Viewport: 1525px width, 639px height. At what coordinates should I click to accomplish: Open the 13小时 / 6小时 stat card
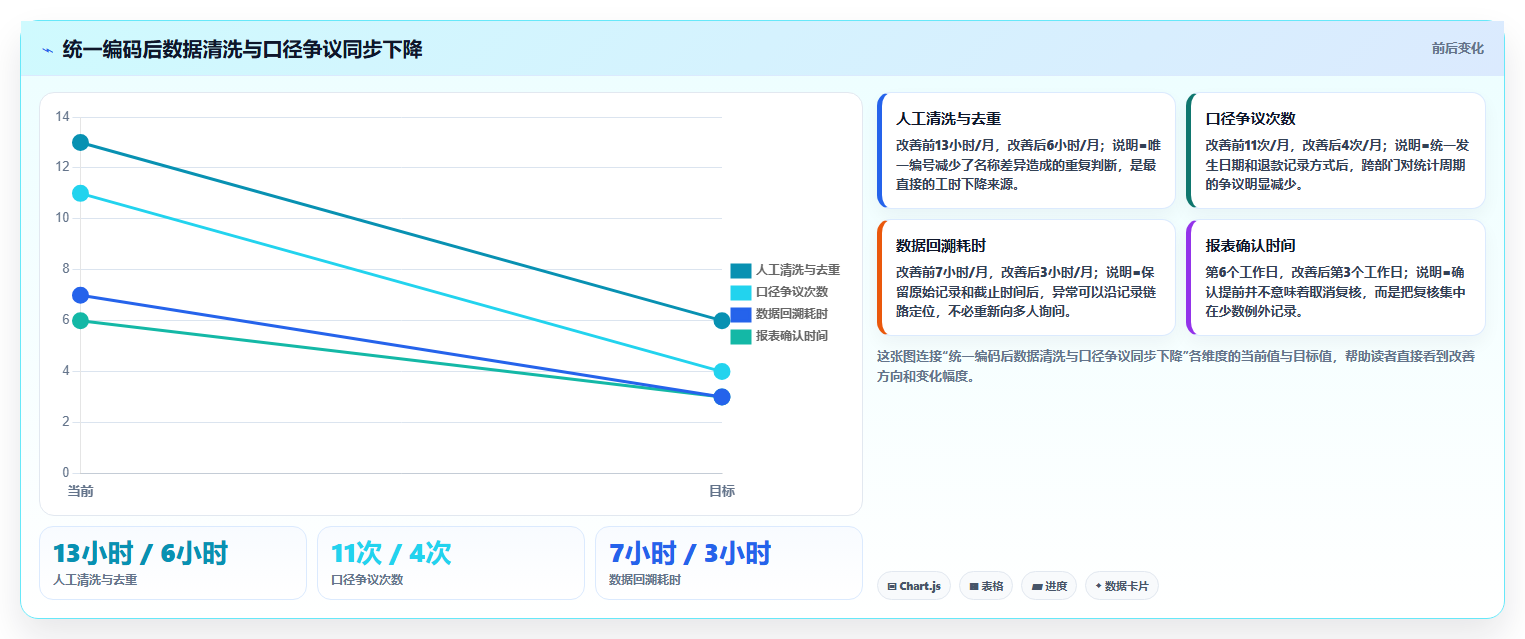[x=173, y=563]
